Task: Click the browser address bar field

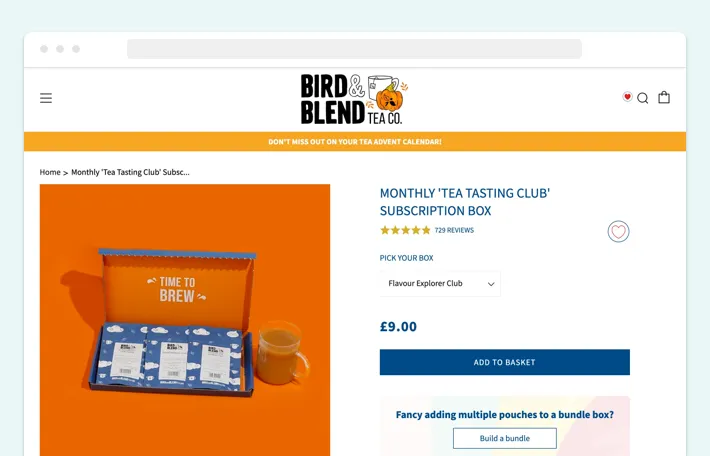Action: pyautogui.click(x=354, y=49)
